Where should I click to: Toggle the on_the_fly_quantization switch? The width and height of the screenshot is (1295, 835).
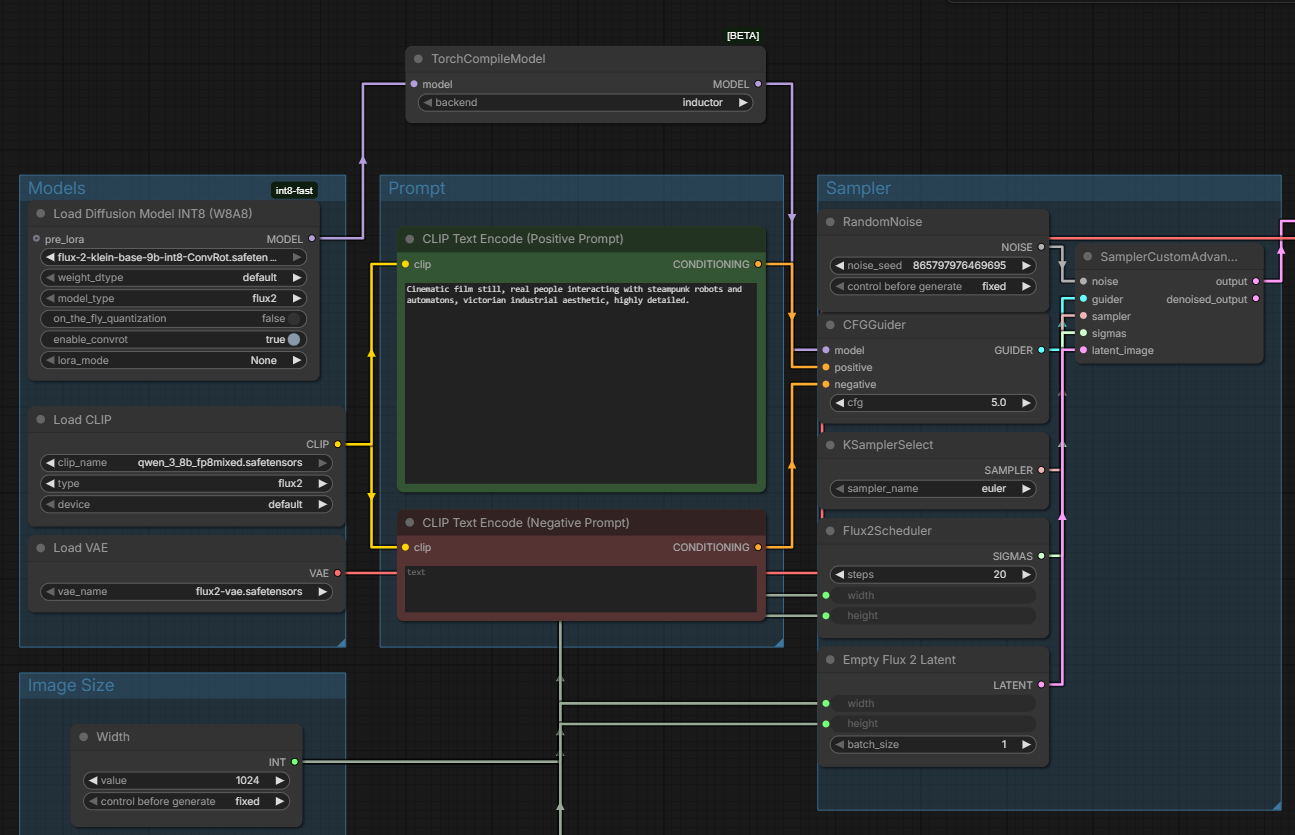pyautogui.click(x=294, y=319)
